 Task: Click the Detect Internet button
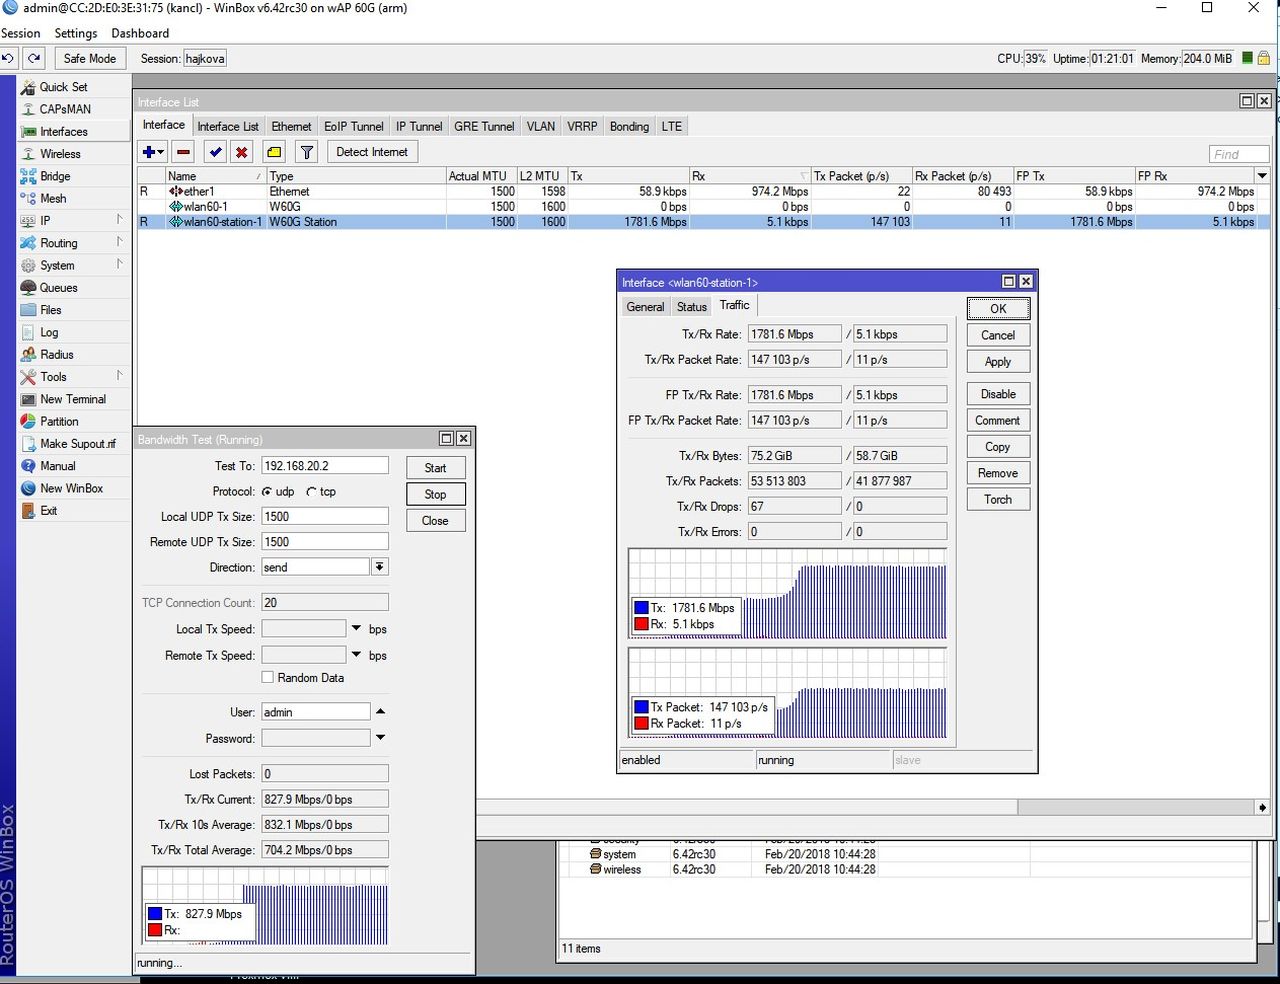pos(372,152)
